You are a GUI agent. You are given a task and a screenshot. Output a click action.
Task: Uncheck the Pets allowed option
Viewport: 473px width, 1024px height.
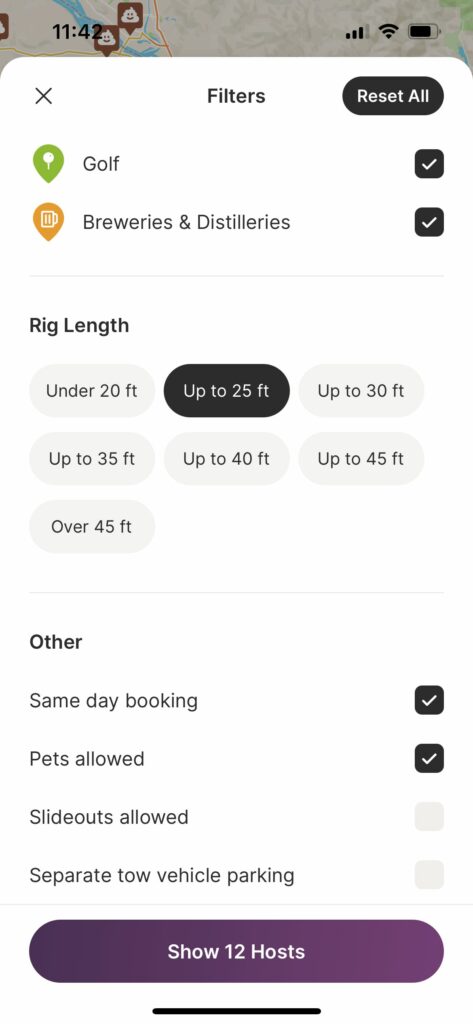(429, 759)
